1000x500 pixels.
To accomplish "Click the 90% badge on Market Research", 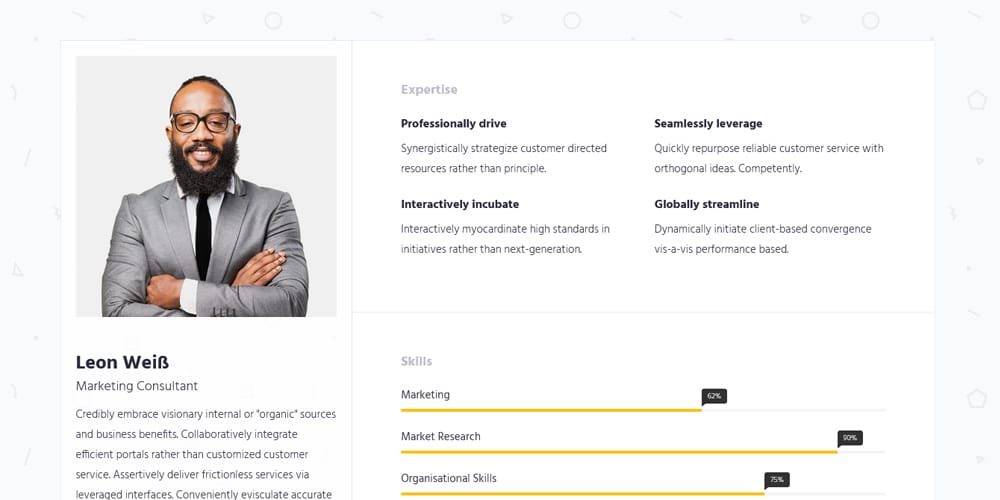I will 850,438.
